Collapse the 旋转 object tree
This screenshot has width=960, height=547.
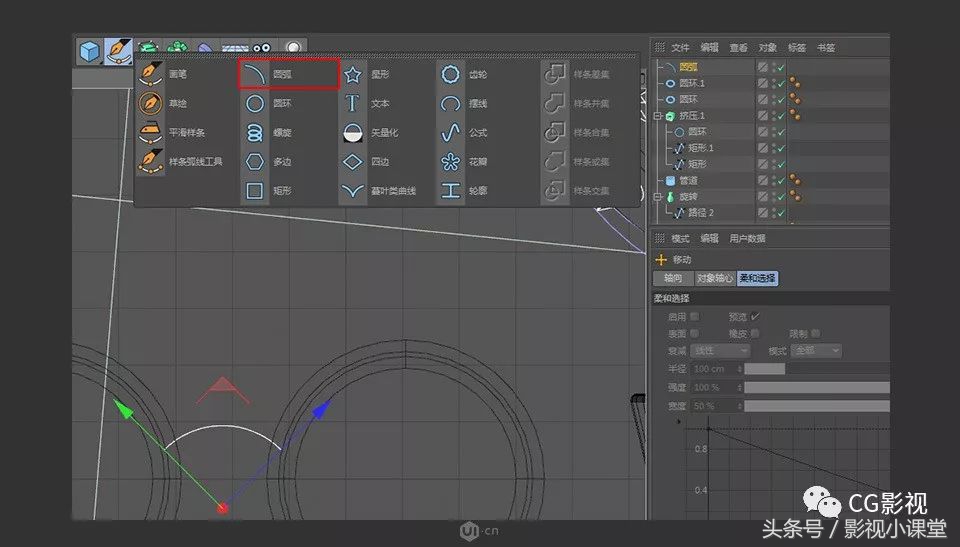pyautogui.click(x=658, y=197)
